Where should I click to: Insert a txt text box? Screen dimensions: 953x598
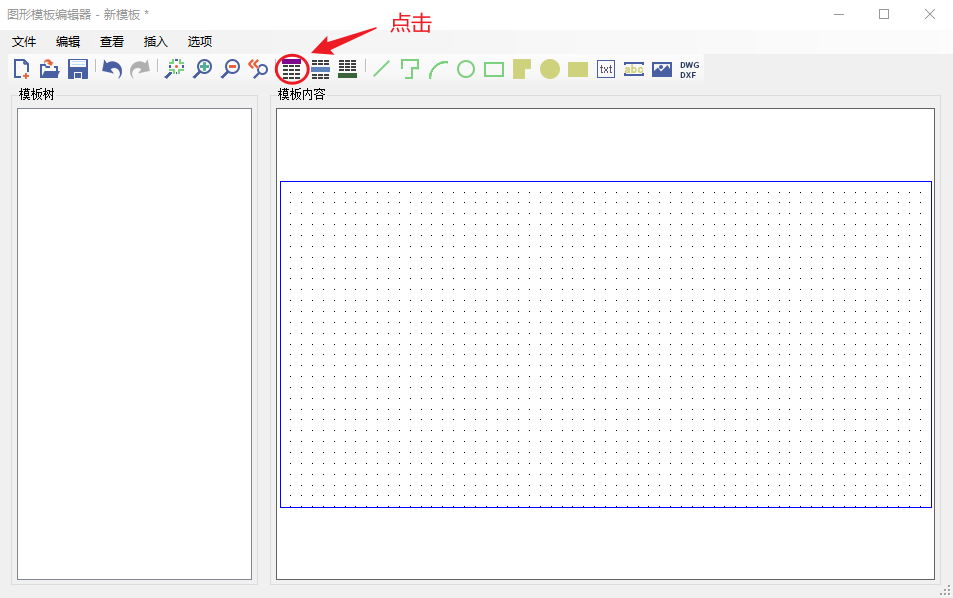[606, 69]
